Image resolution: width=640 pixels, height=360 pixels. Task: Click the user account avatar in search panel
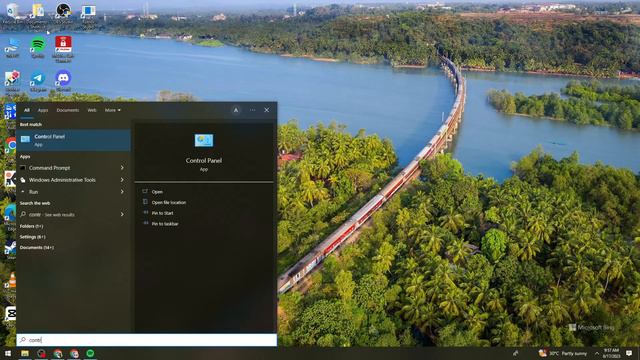[x=236, y=110]
